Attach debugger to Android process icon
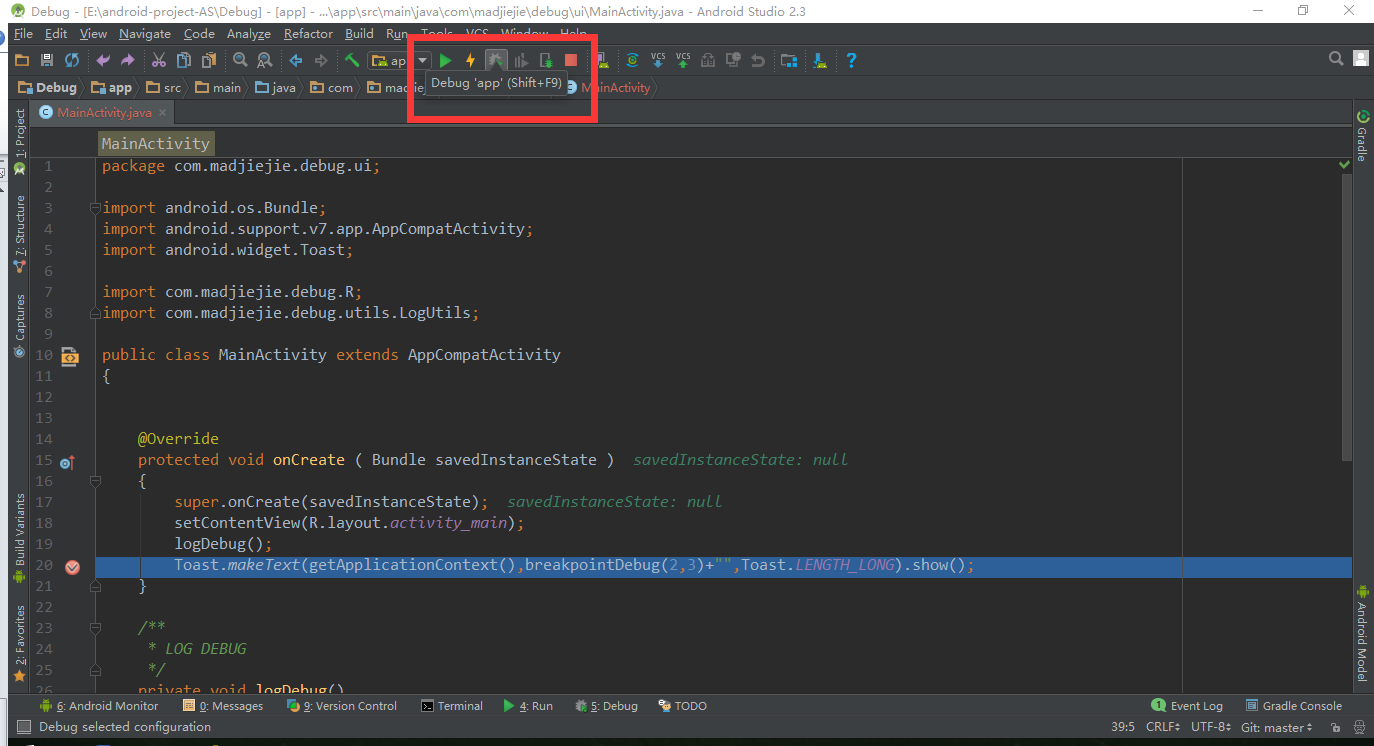This screenshot has height=746, width=1374. coord(545,60)
